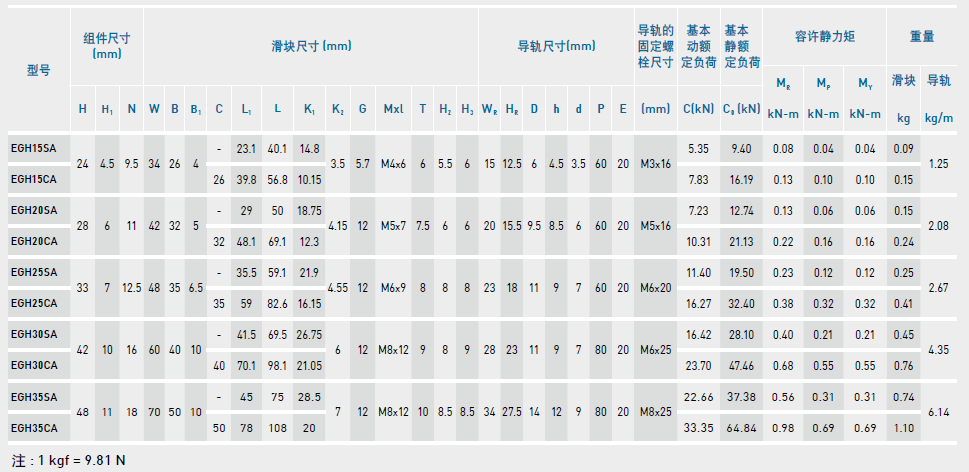Select the Mxl column header
969x472 pixels.
tap(393, 108)
